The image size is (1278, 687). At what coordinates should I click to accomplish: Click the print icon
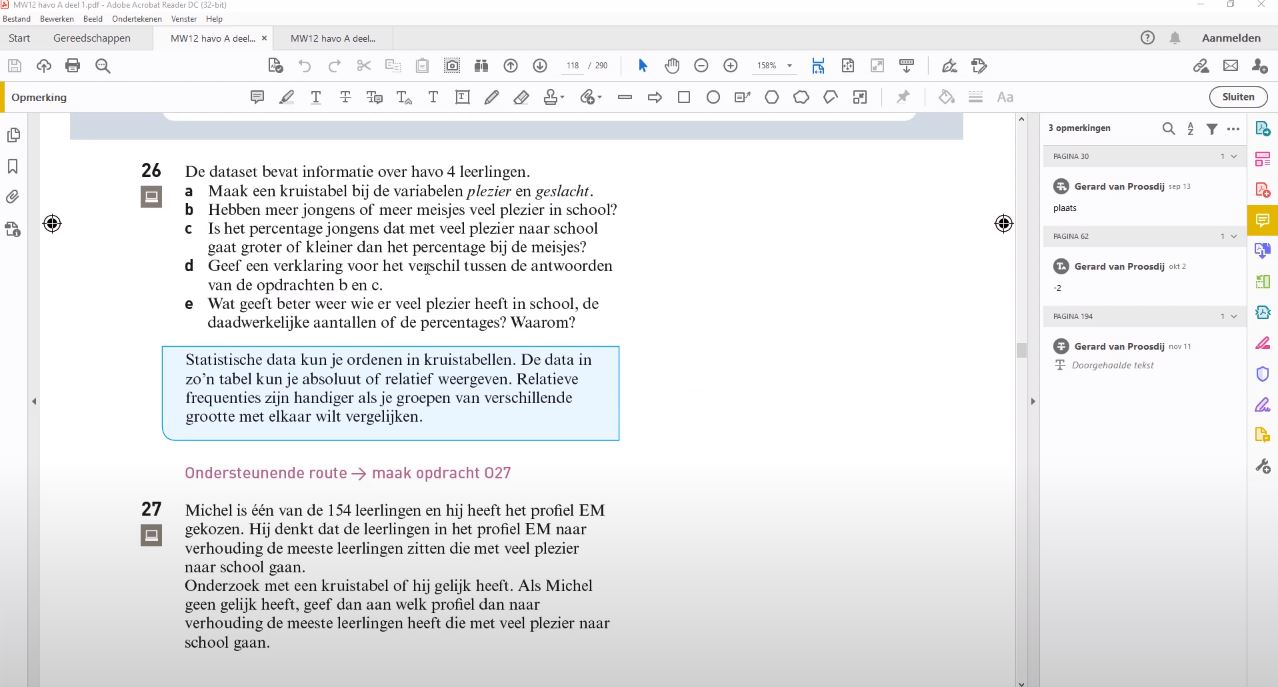[73, 66]
